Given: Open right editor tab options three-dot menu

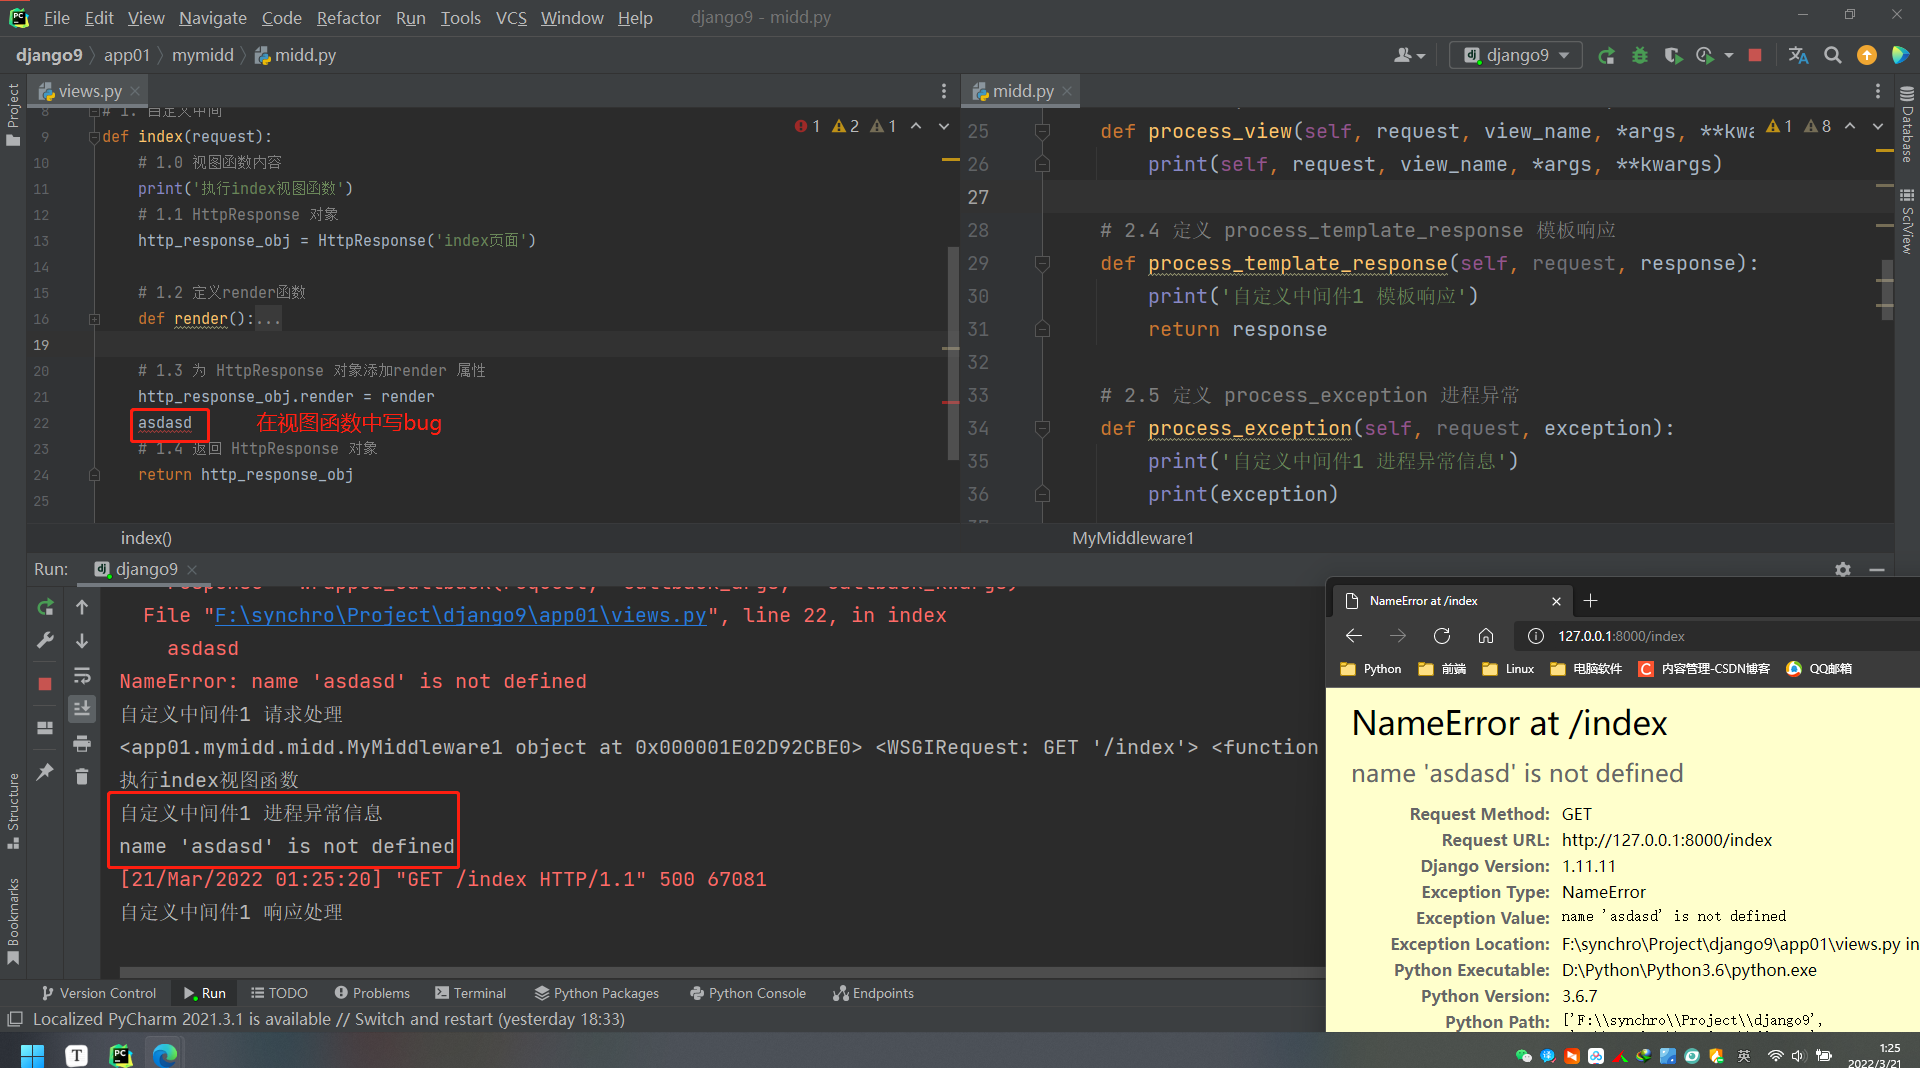Looking at the screenshot, I should 1877,91.
